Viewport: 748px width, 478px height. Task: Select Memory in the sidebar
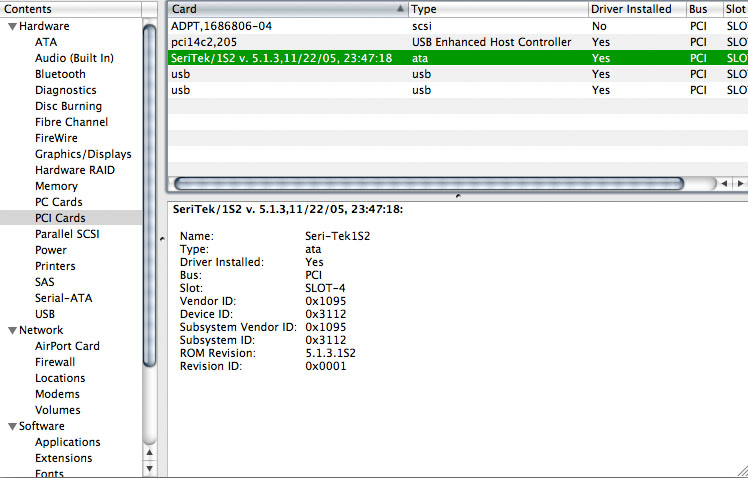pyautogui.click(x=56, y=187)
